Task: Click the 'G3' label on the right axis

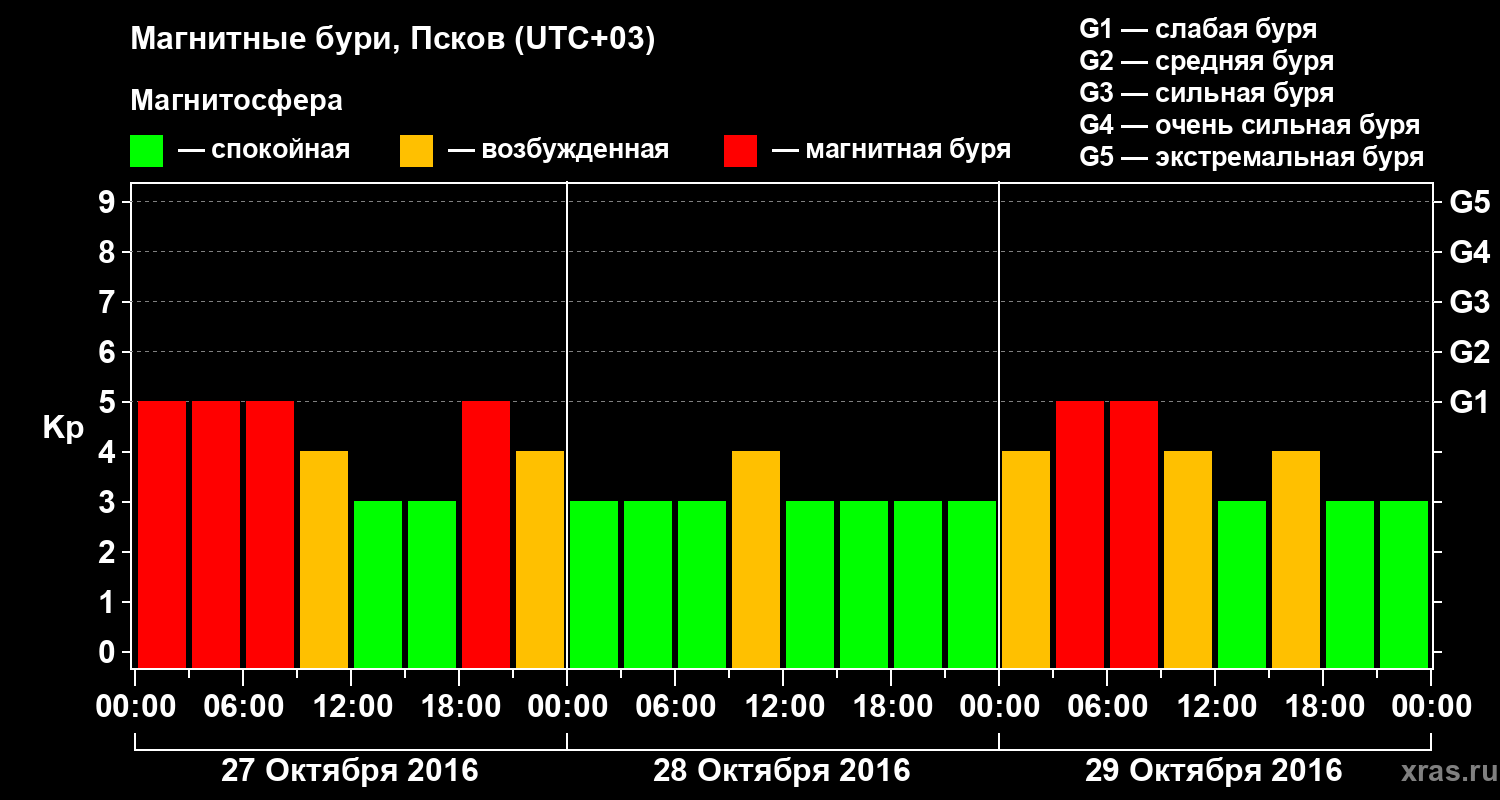Action: click(1469, 302)
